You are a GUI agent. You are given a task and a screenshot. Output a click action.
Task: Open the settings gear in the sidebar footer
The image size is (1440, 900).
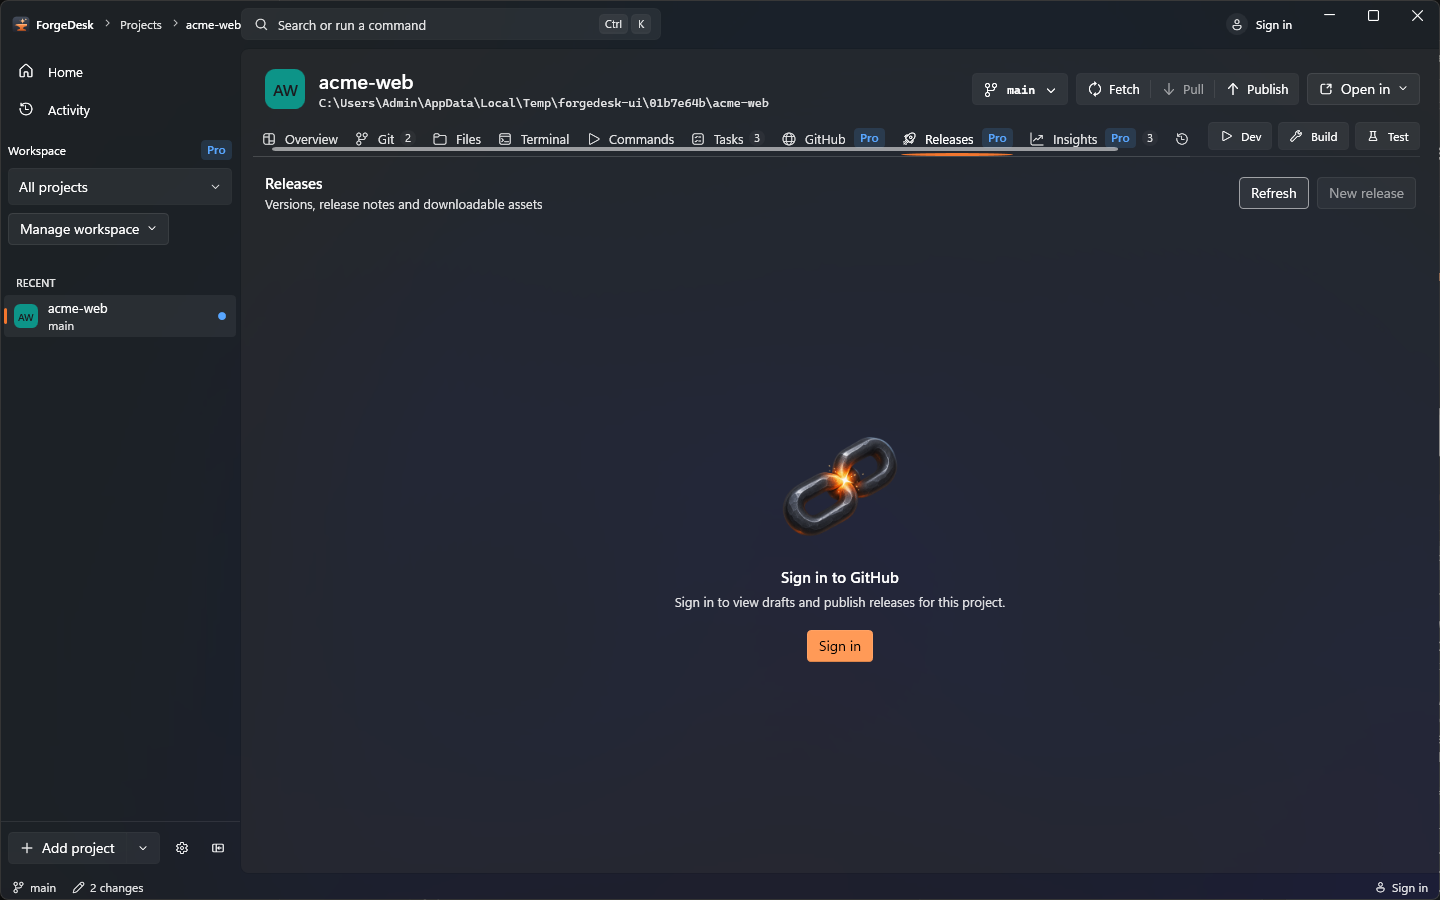point(182,848)
